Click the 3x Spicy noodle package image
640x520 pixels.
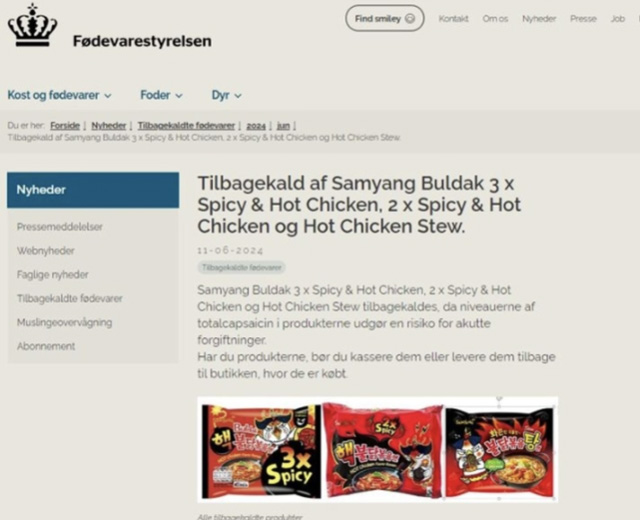pos(261,451)
